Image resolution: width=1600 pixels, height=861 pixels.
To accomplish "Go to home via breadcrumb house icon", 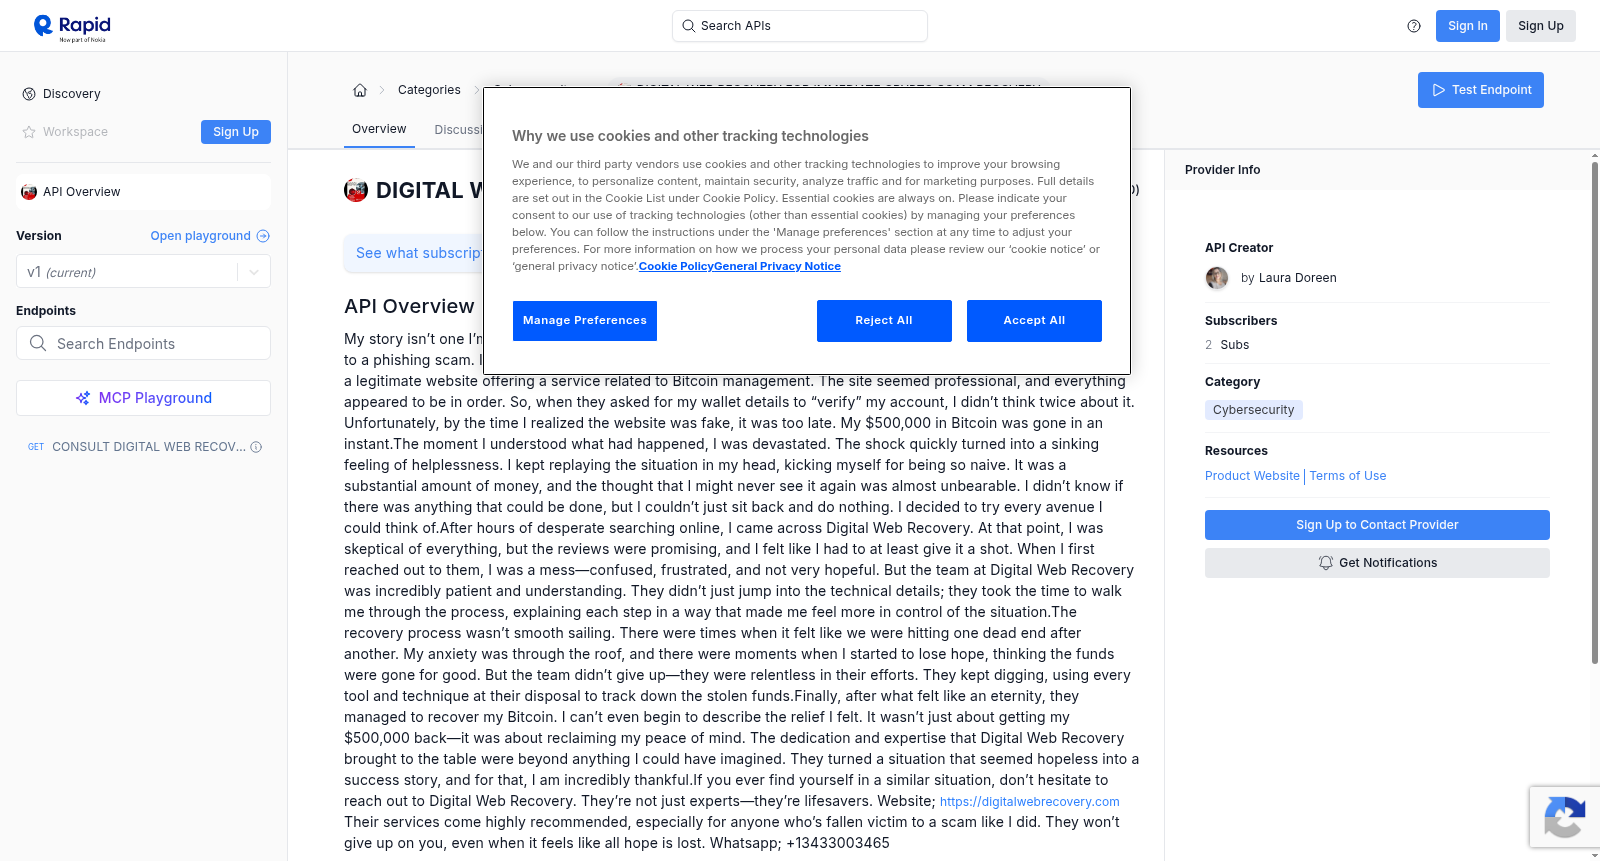I will [x=360, y=90].
